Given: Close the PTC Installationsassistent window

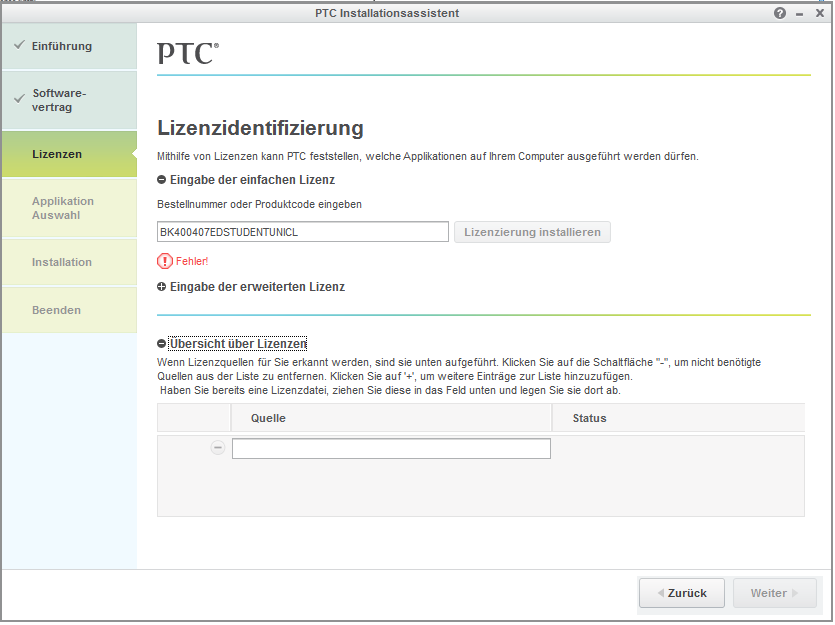Looking at the screenshot, I should [x=820, y=13].
